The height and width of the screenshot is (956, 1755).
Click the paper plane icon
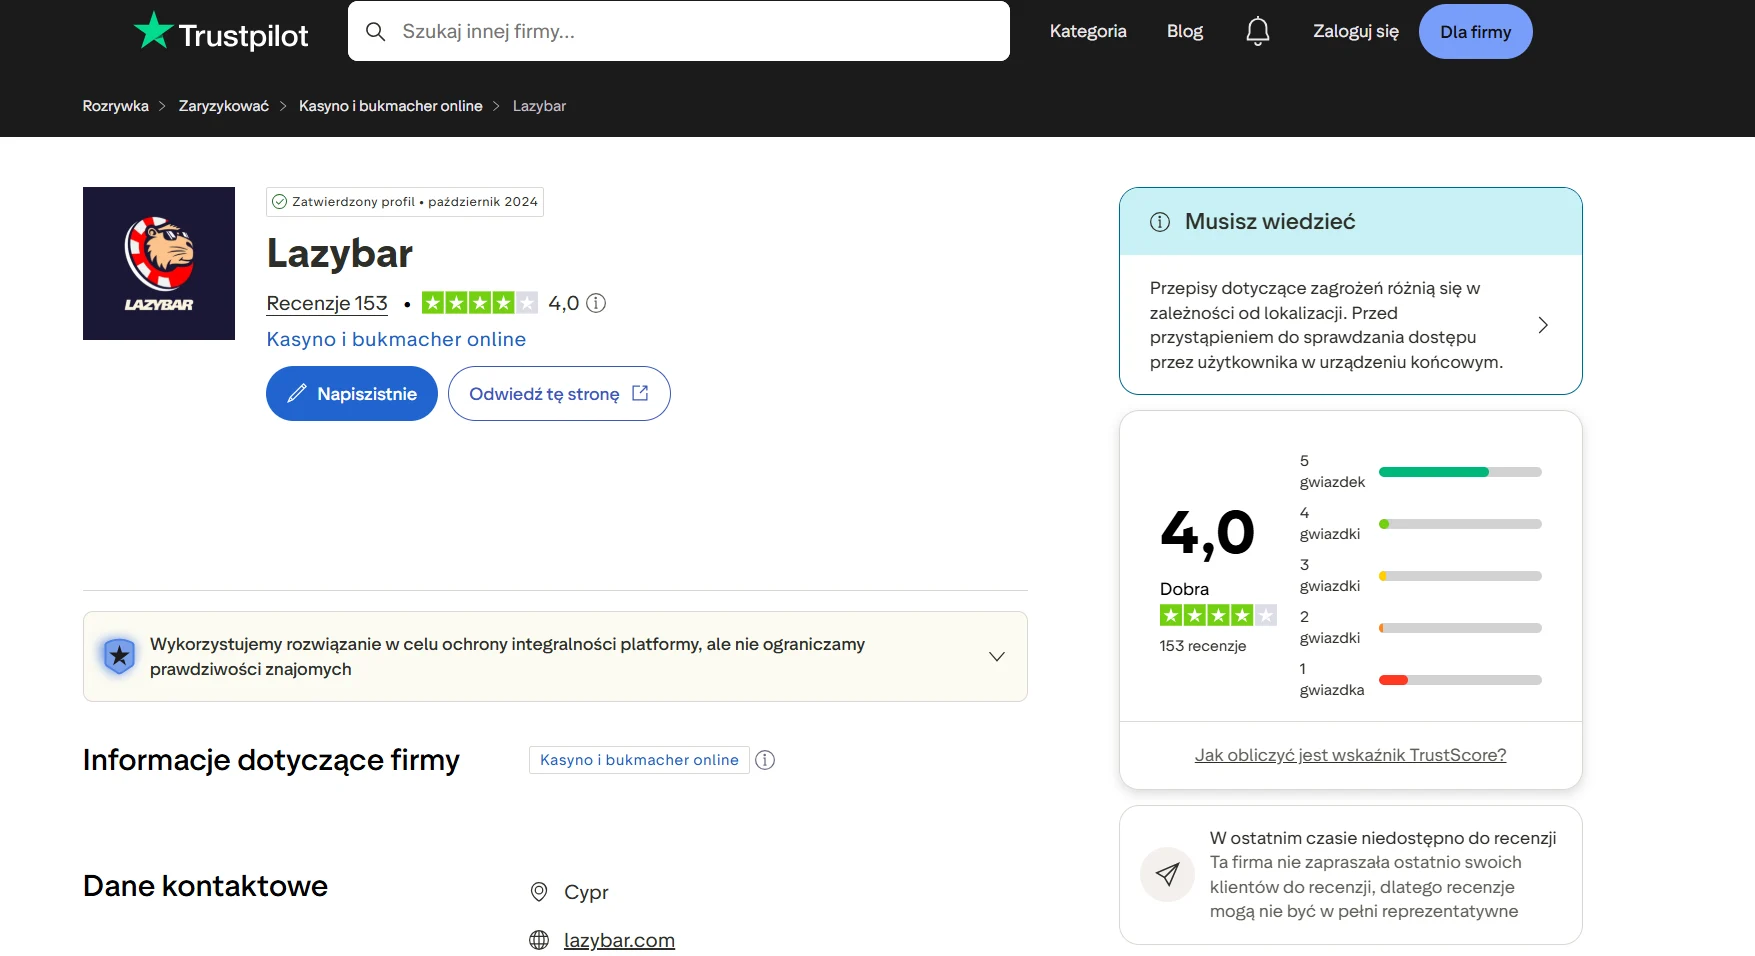[x=1167, y=875]
